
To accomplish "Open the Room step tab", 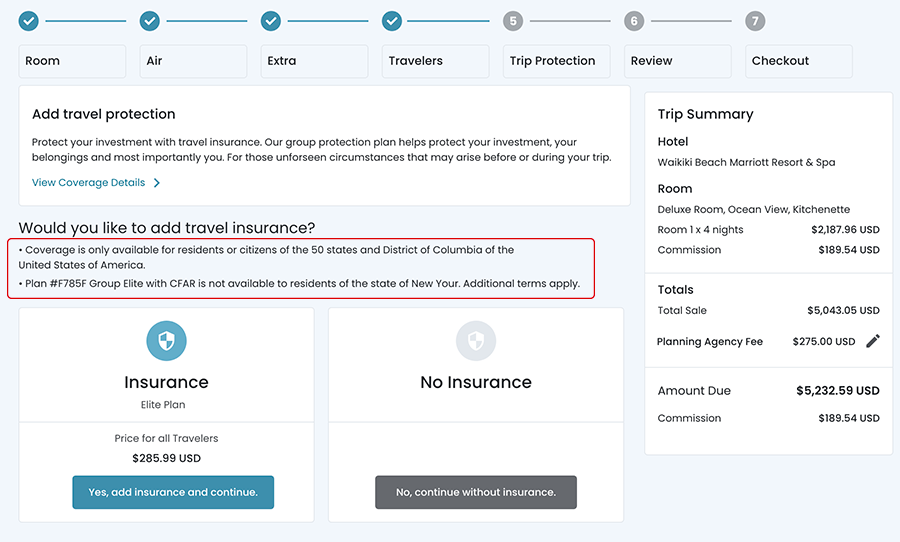I will [x=72, y=61].
